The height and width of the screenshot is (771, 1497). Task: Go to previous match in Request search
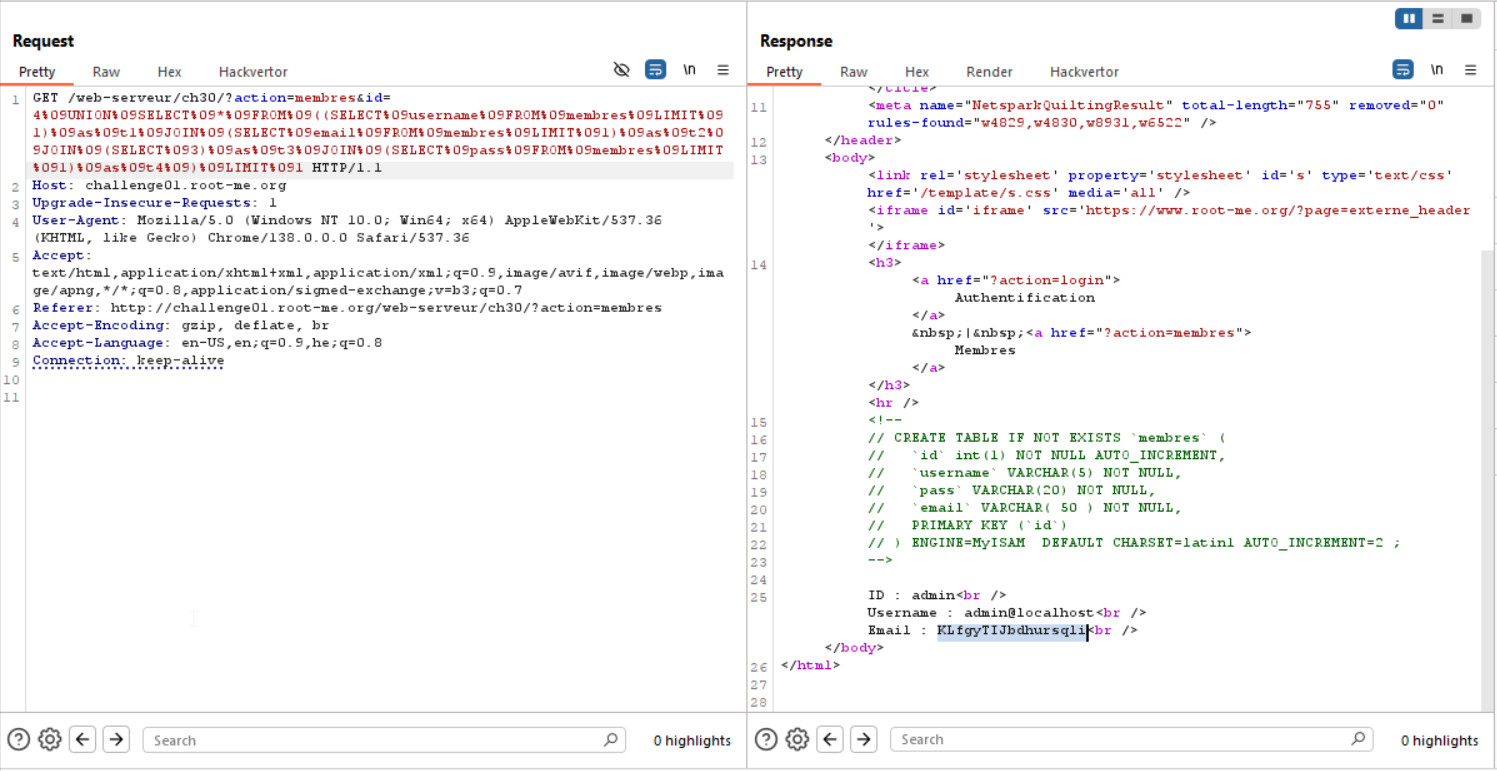pyautogui.click(x=83, y=739)
